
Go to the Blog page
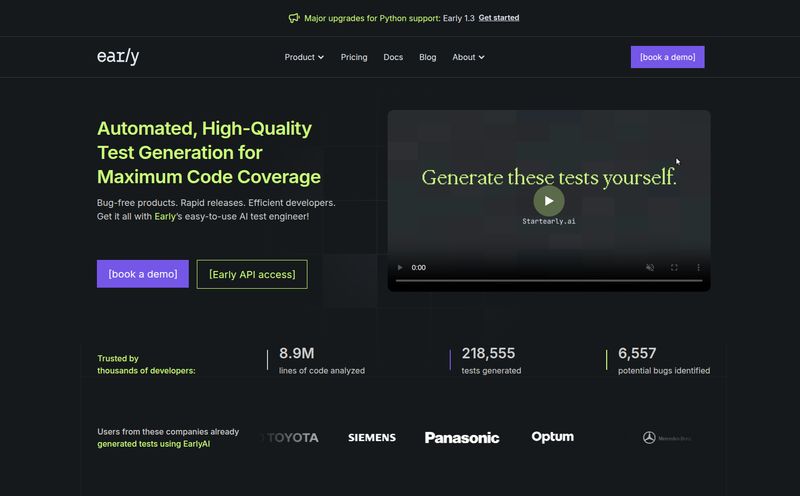tap(428, 57)
